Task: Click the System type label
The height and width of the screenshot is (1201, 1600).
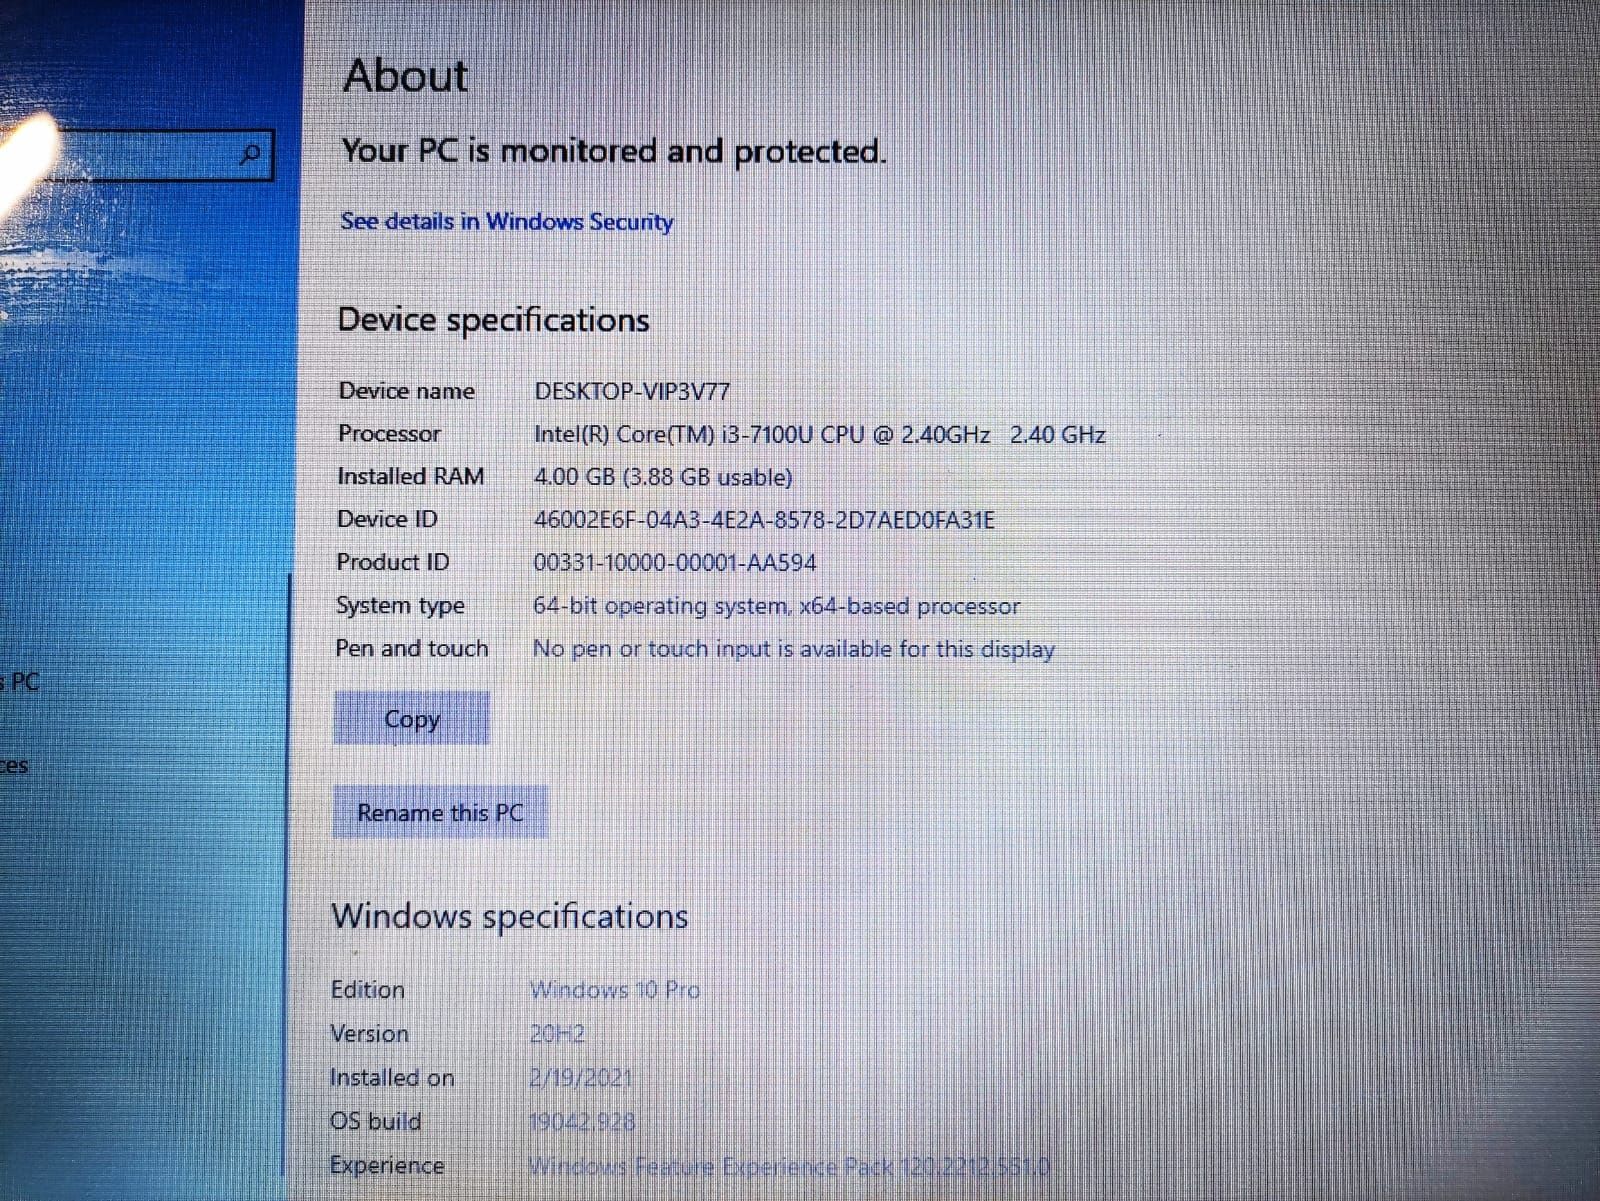Action: tap(400, 606)
